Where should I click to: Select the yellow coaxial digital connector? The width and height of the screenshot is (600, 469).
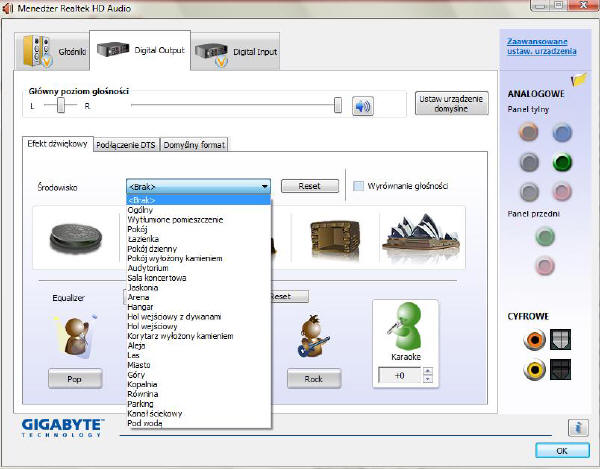pyautogui.click(x=534, y=370)
